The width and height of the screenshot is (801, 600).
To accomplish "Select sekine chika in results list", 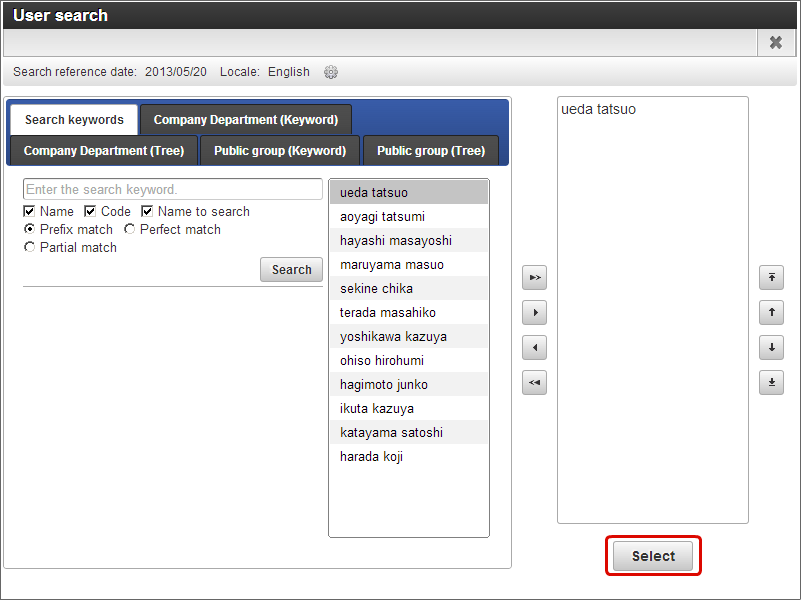I will click(409, 289).
